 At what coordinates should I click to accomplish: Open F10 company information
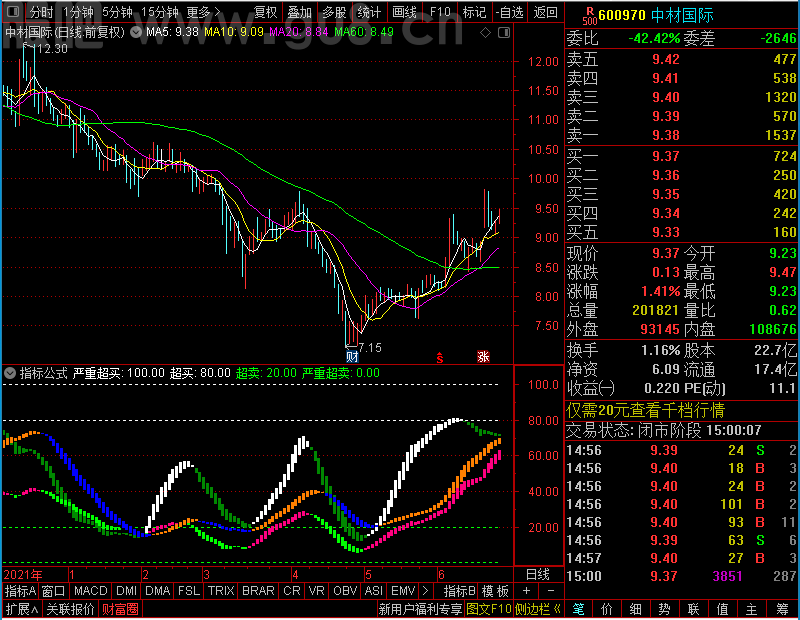pos(440,12)
